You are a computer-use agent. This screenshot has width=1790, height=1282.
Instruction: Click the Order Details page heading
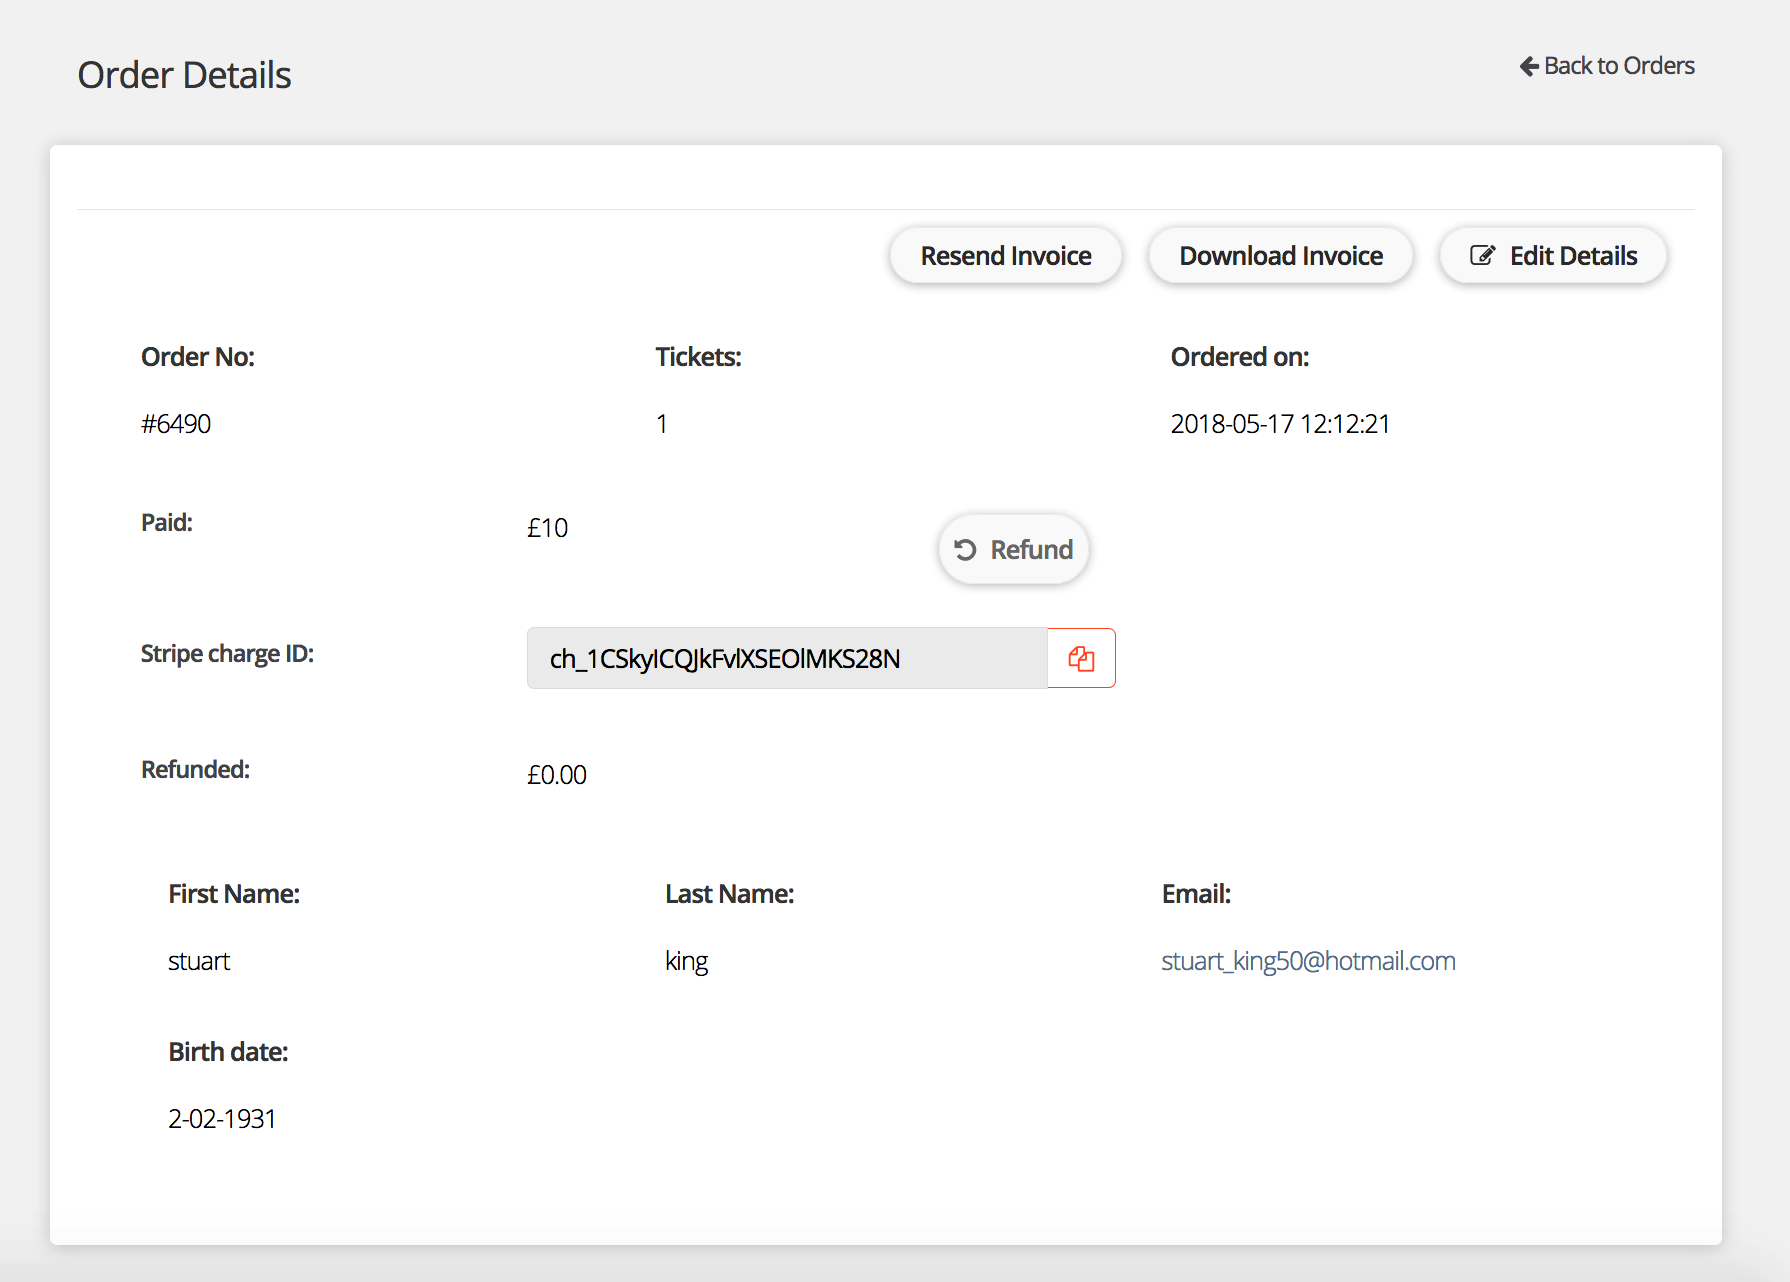coord(185,75)
